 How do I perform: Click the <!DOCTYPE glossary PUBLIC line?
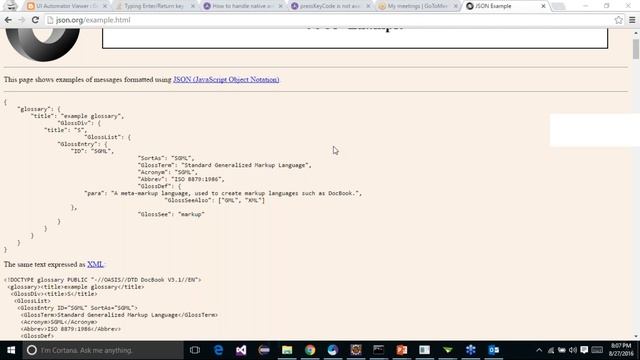click(x=102, y=280)
